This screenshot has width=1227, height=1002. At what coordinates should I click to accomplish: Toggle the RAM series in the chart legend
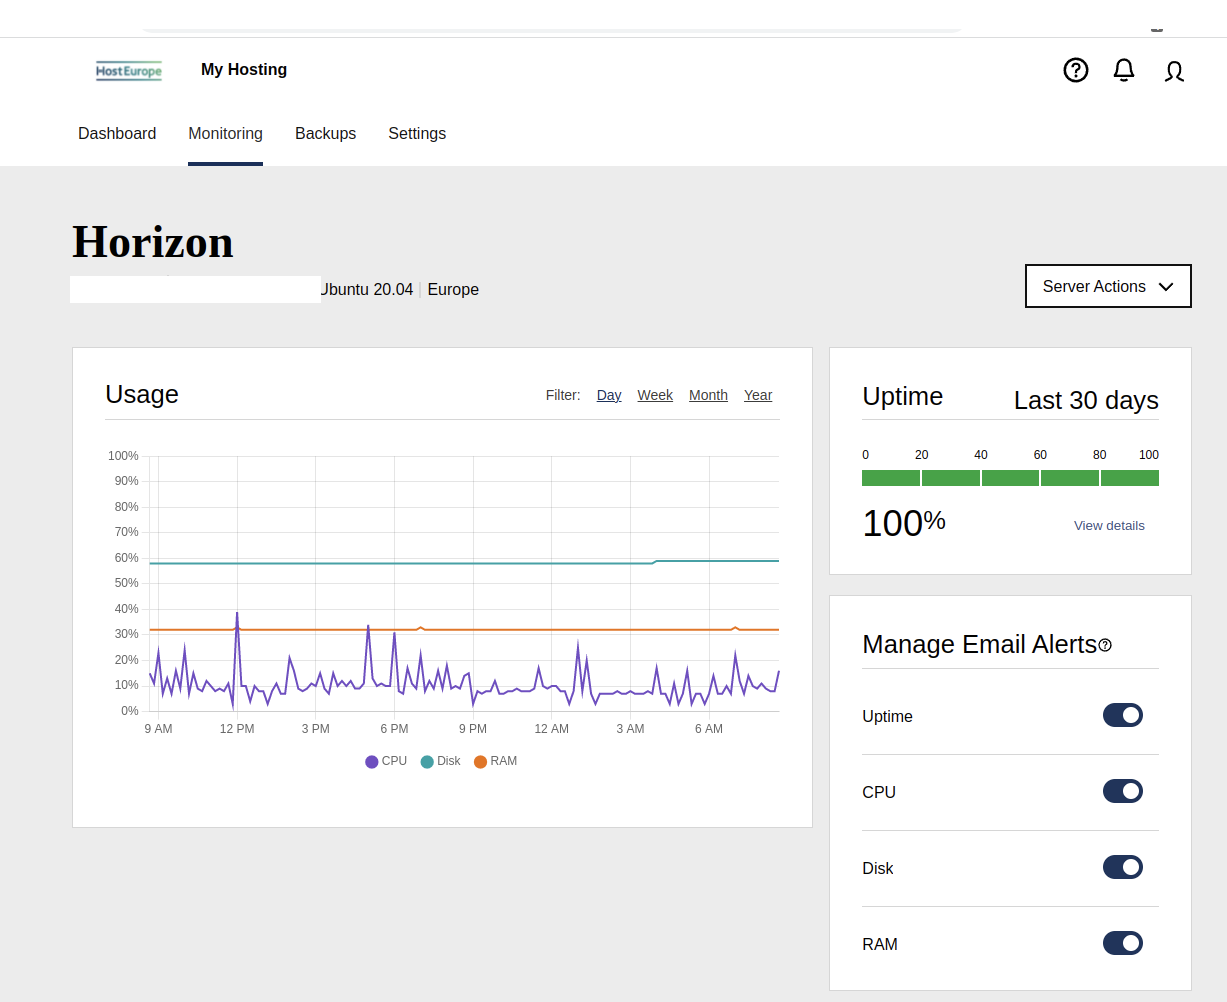[x=495, y=761]
